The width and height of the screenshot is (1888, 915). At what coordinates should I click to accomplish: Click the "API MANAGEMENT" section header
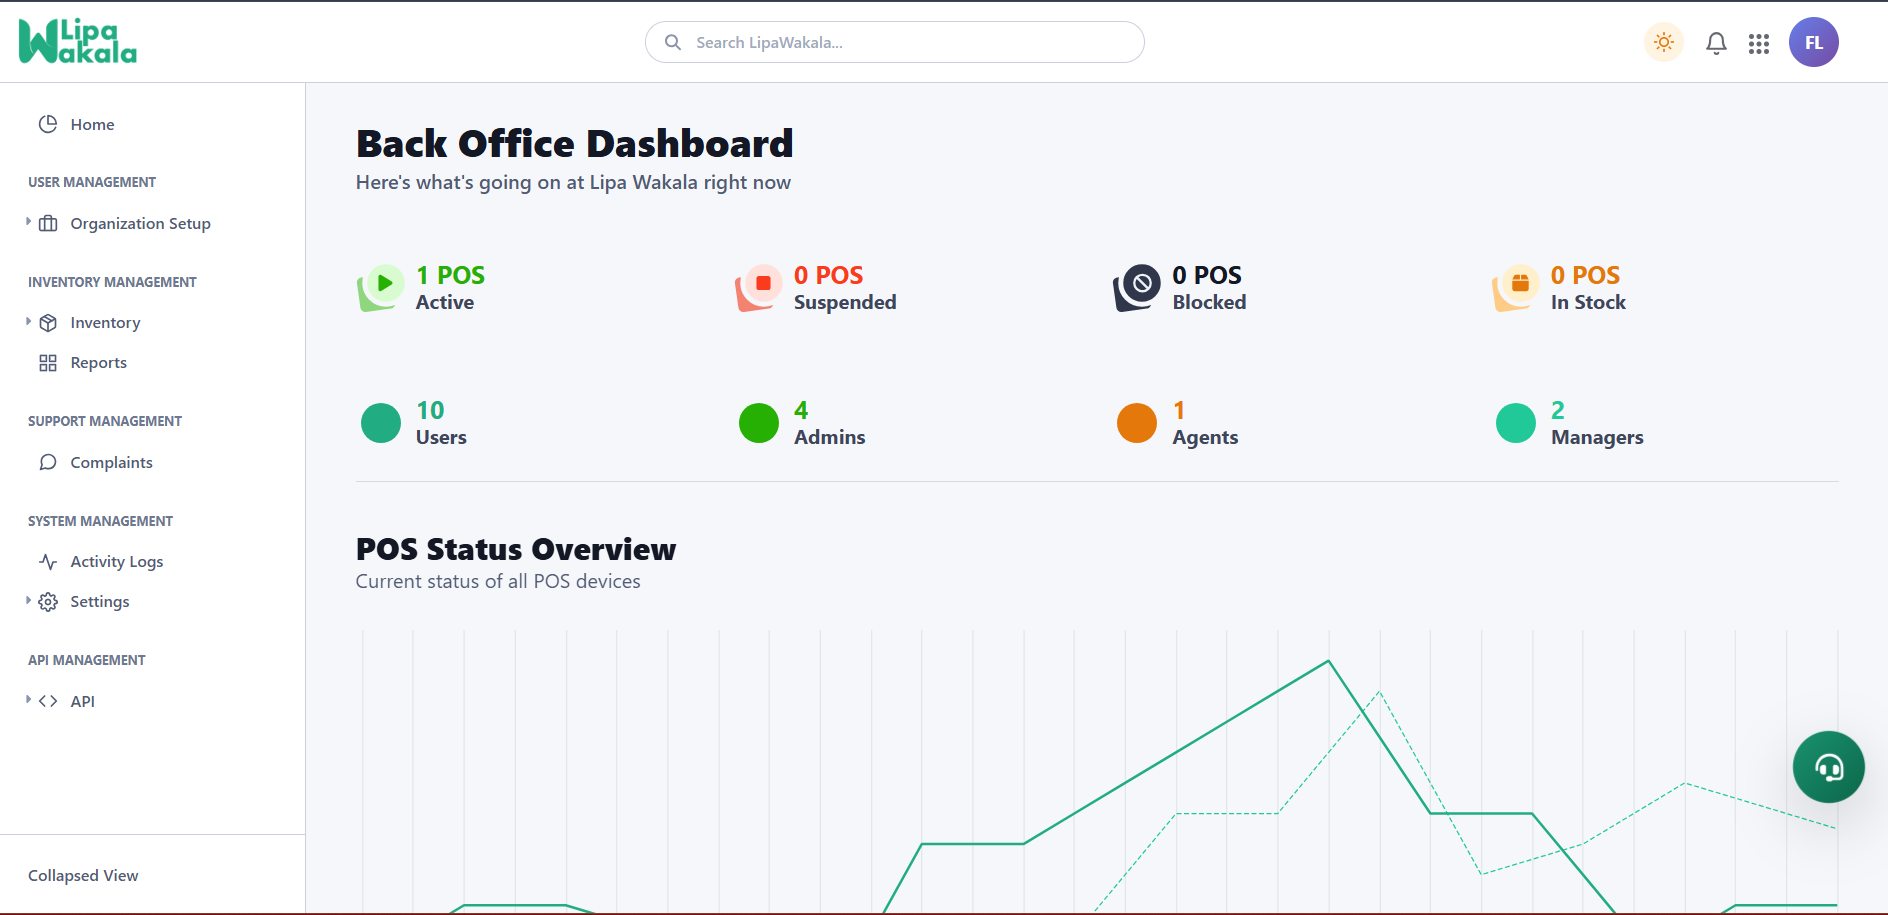click(87, 660)
